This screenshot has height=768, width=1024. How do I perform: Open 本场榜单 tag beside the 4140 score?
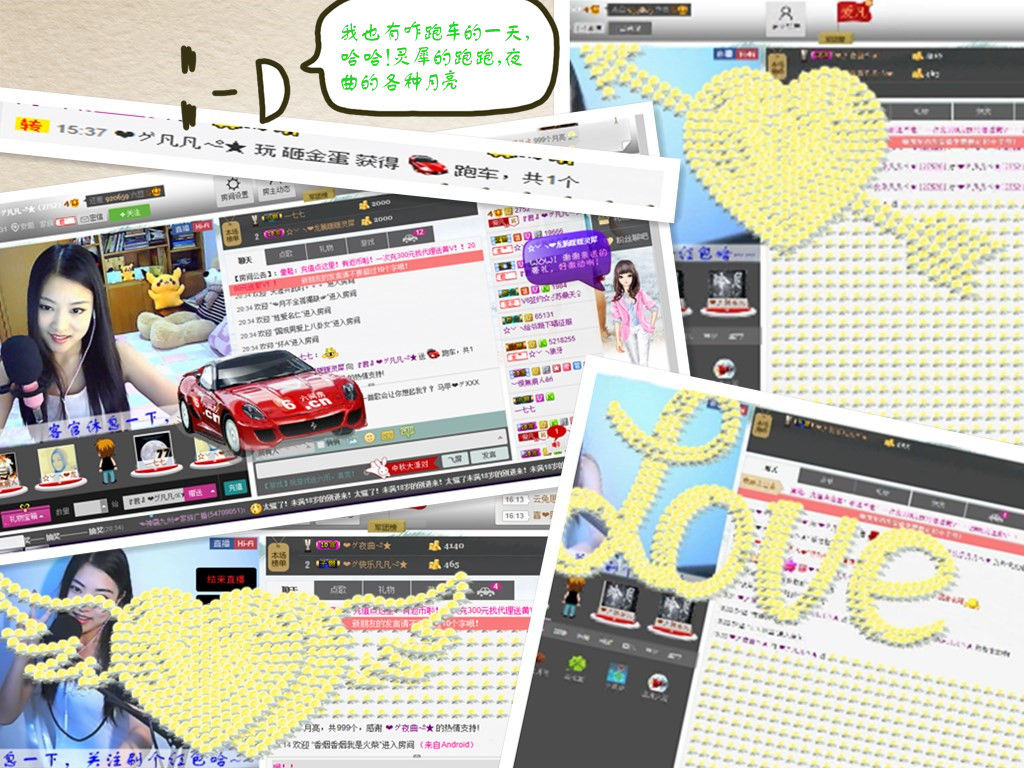click(278, 556)
